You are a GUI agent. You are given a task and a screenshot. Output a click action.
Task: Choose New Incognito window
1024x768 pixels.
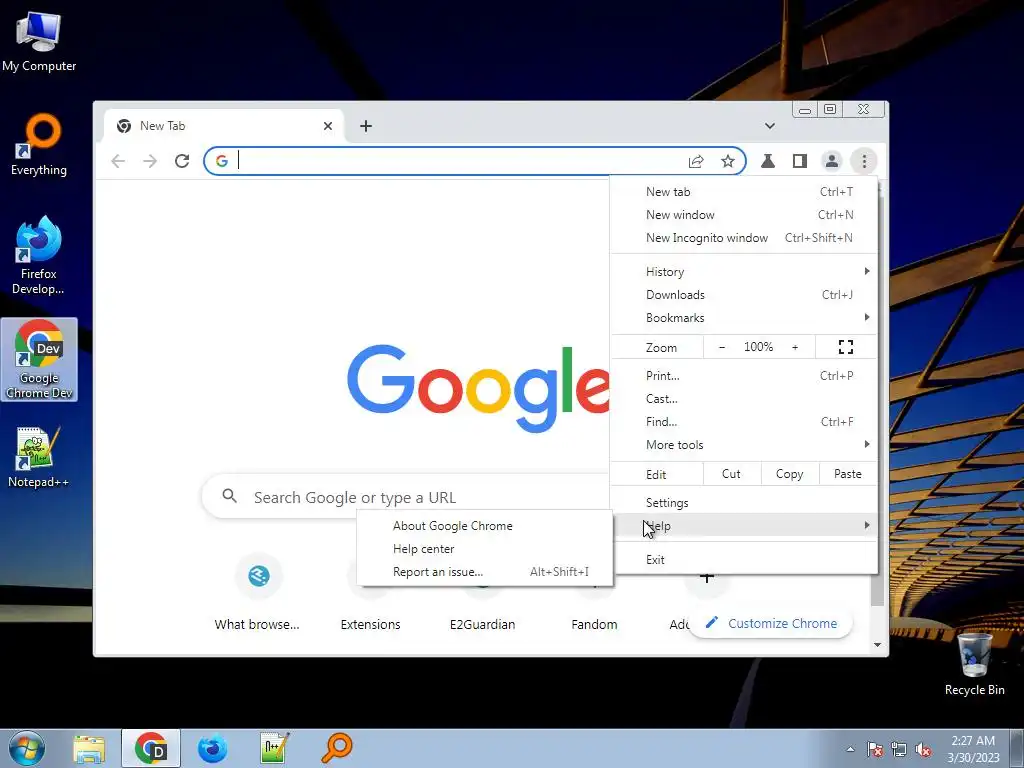[x=744, y=238]
